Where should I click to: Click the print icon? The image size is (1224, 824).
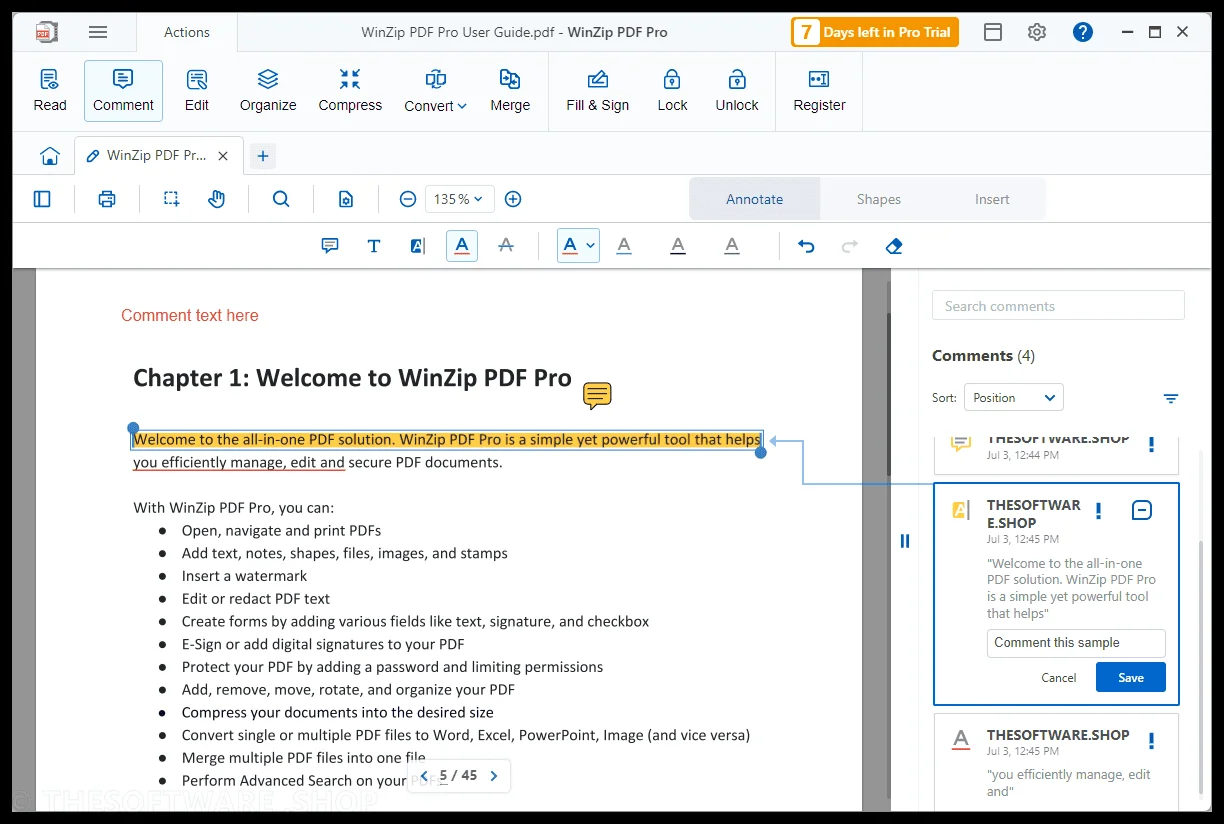[107, 199]
